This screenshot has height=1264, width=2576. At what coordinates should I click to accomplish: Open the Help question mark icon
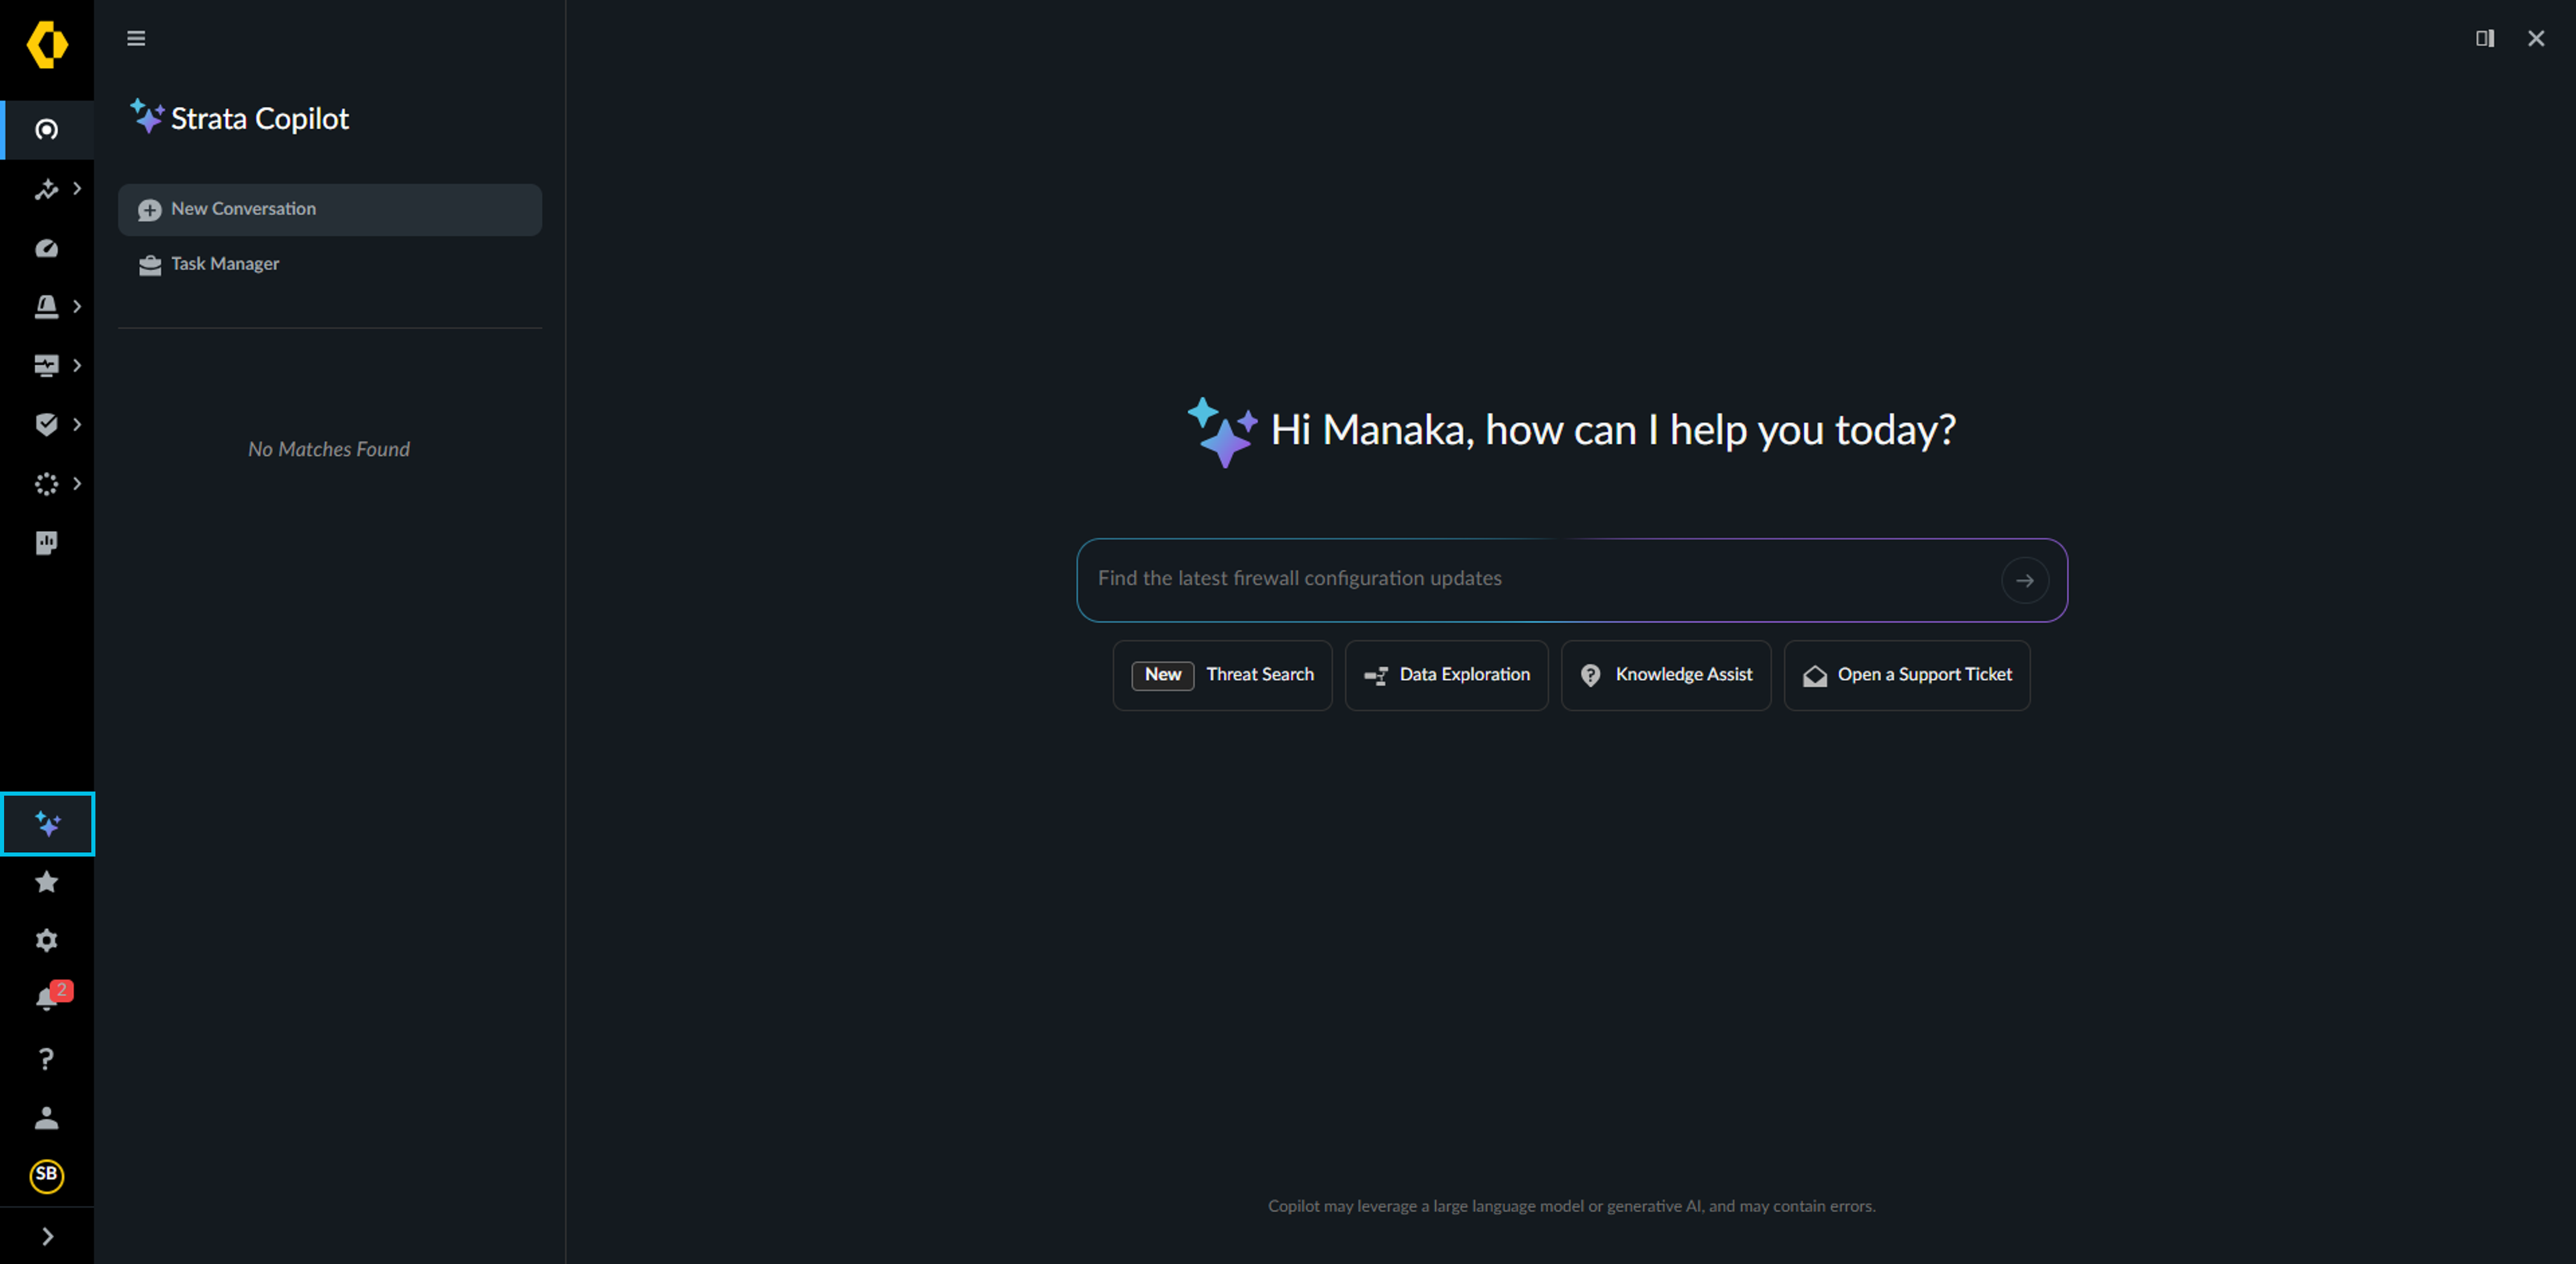pyautogui.click(x=47, y=1059)
